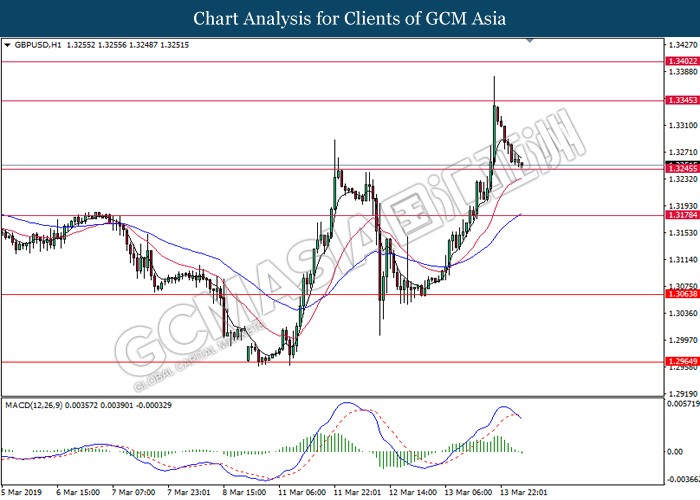
Task: Click the 5 Mar 2019 date label
Action: tap(21, 492)
